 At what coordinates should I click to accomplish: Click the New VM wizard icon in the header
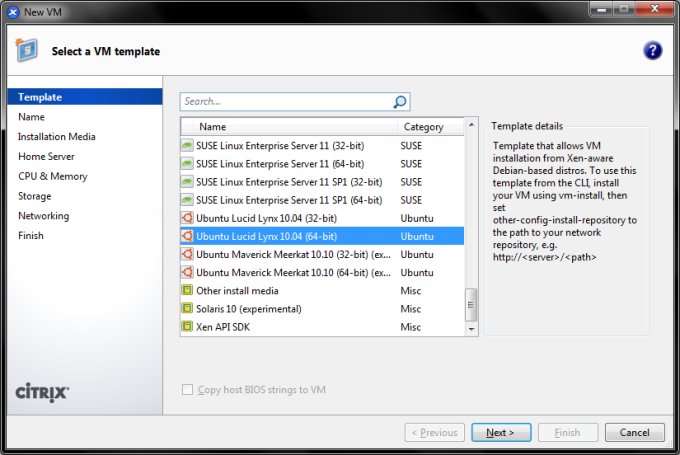tap(26, 50)
